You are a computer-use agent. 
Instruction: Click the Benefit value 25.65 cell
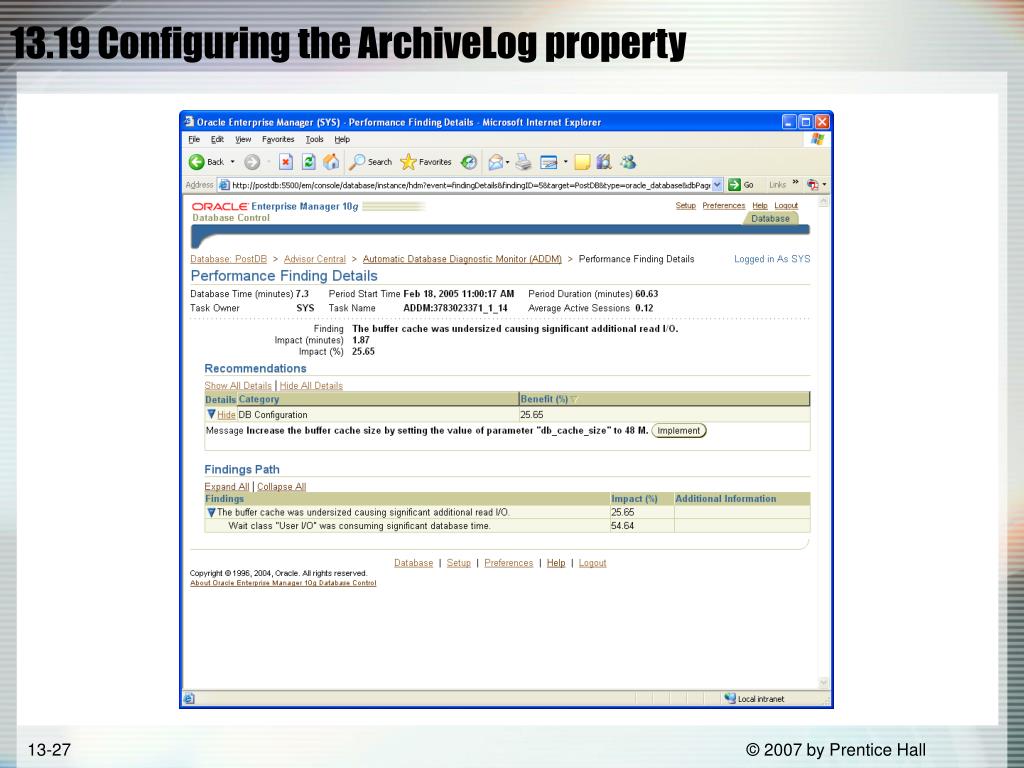(664, 415)
